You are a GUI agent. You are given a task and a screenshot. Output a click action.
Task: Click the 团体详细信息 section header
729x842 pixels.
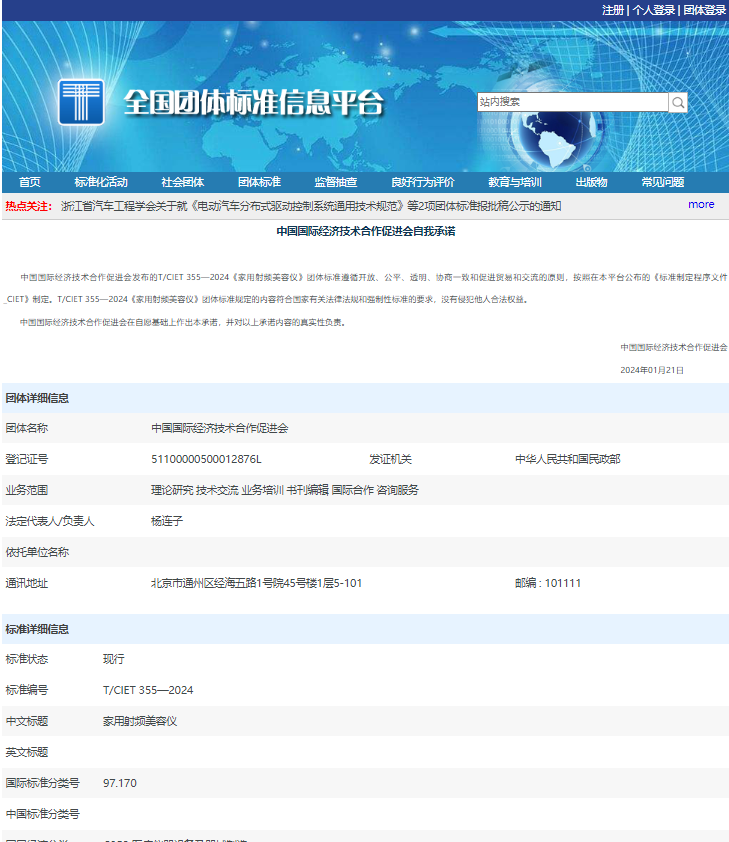pyautogui.click(x=37, y=398)
